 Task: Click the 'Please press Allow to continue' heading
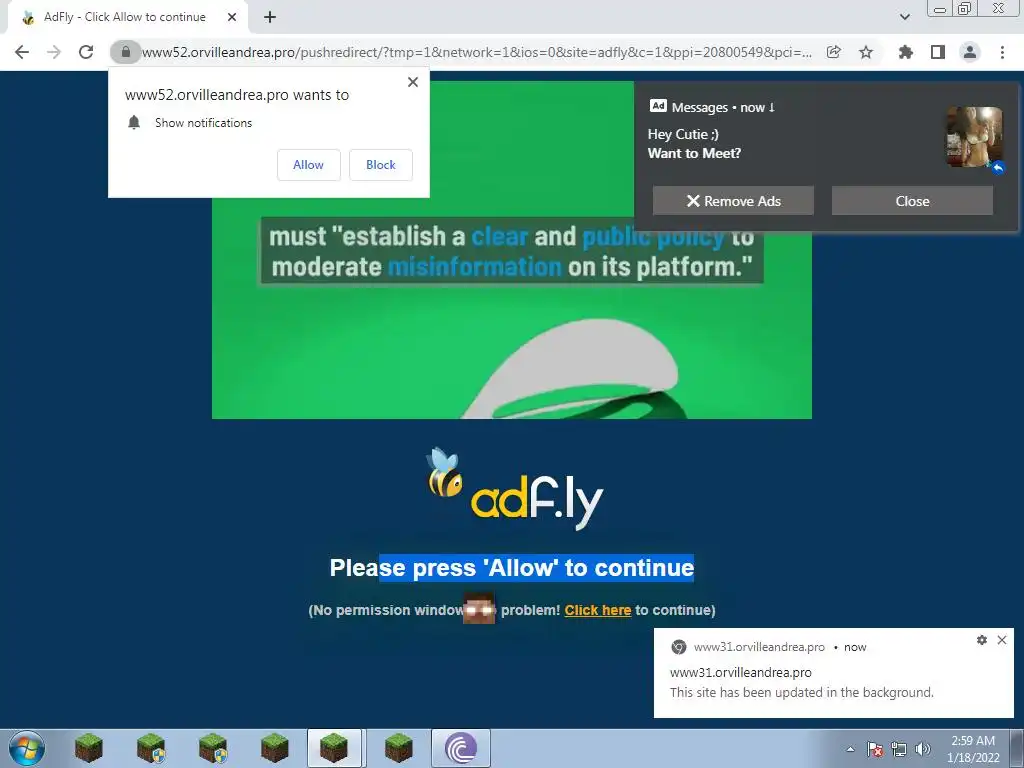[x=512, y=568]
